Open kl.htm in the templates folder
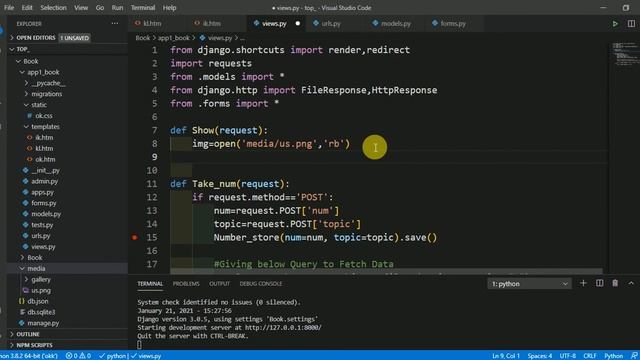This screenshot has width=640, height=360. pyautogui.click(x=44, y=149)
